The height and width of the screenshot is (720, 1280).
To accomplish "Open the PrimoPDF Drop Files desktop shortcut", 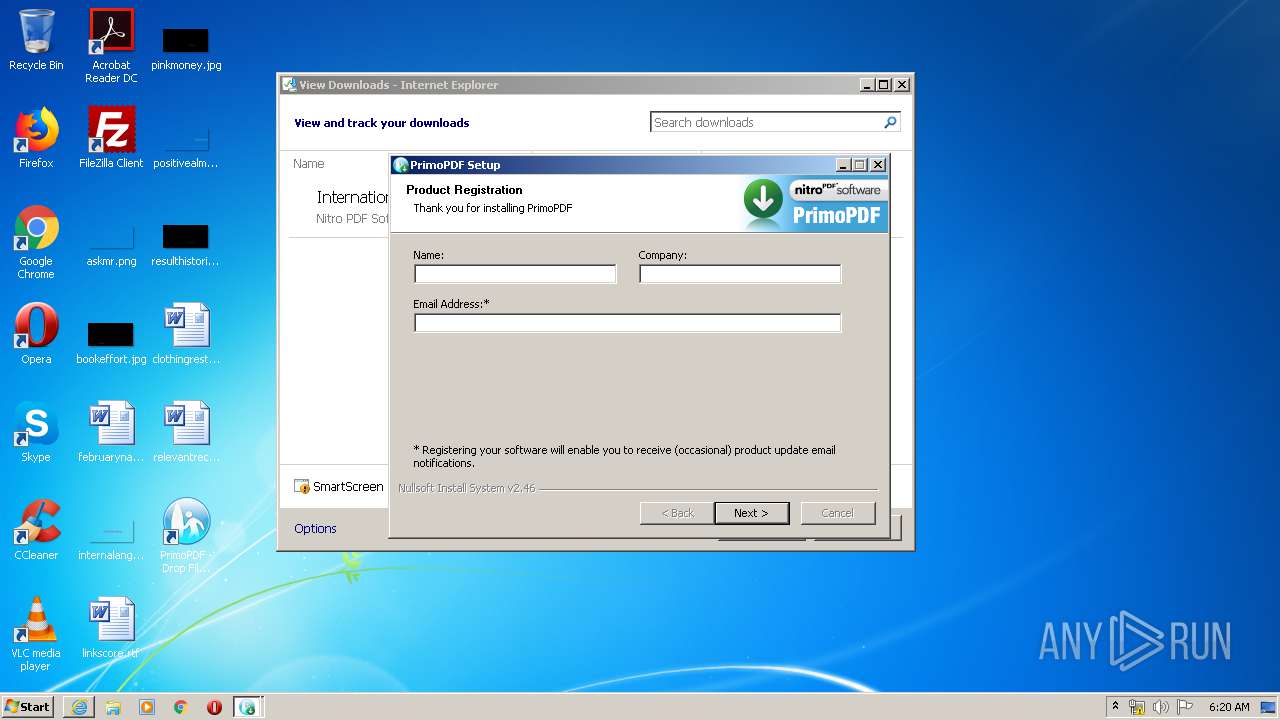I will (x=186, y=536).
